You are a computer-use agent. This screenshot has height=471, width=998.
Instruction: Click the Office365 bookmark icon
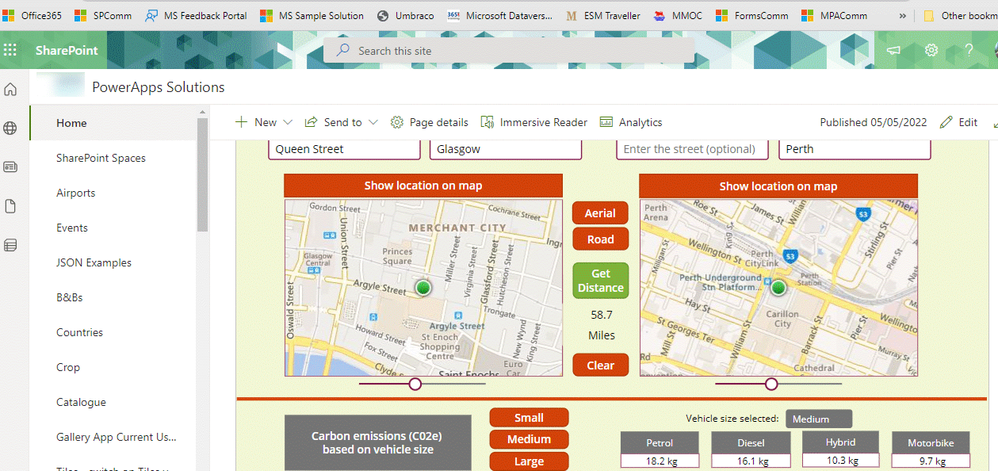pyautogui.click(x=8, y=15)
